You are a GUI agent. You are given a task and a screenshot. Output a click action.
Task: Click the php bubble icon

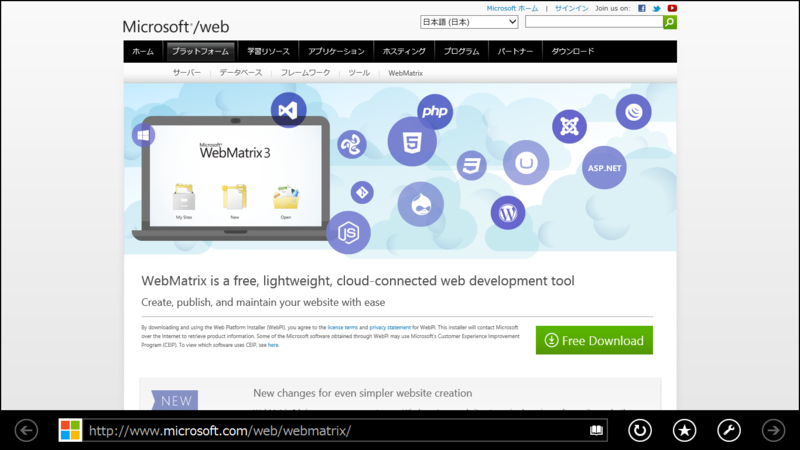[435, 111]
